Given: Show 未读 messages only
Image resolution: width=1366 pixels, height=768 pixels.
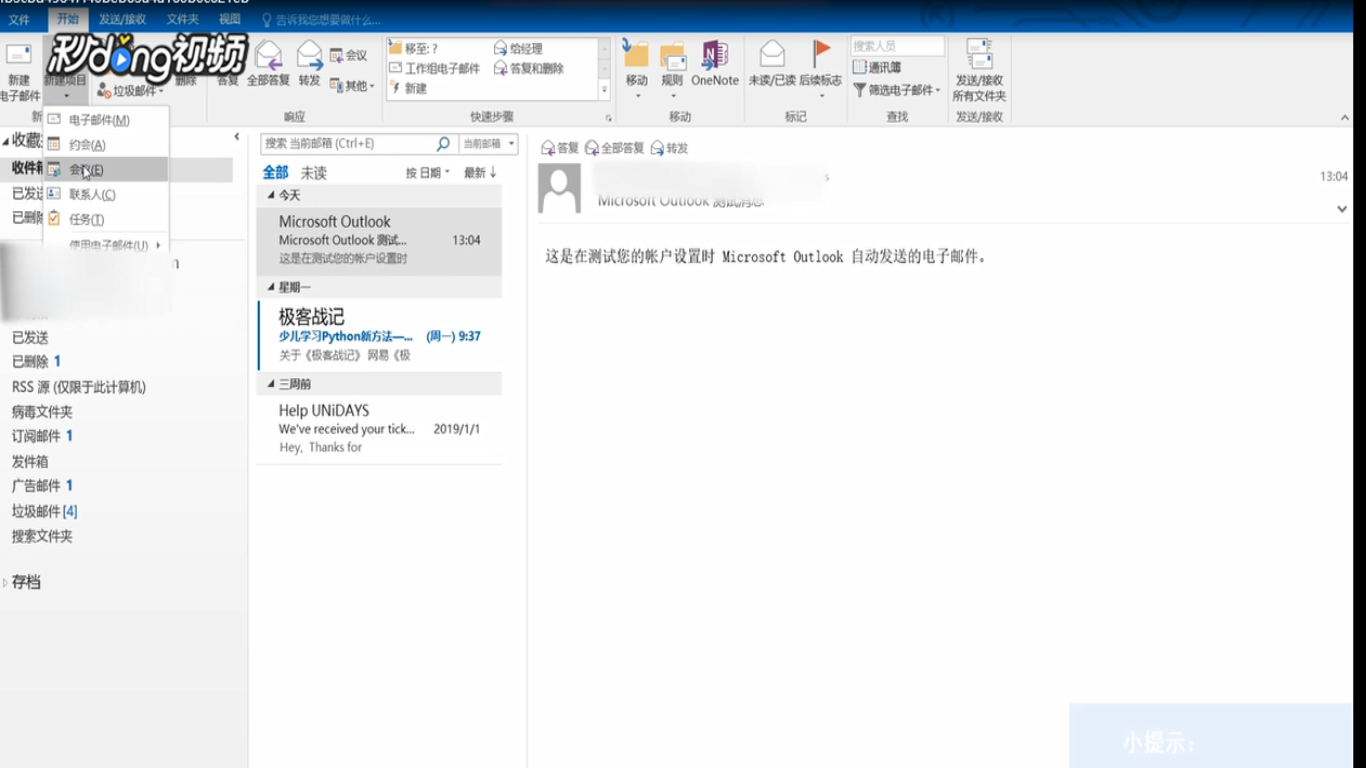Looking at the screenshot, I should point(314,173).
